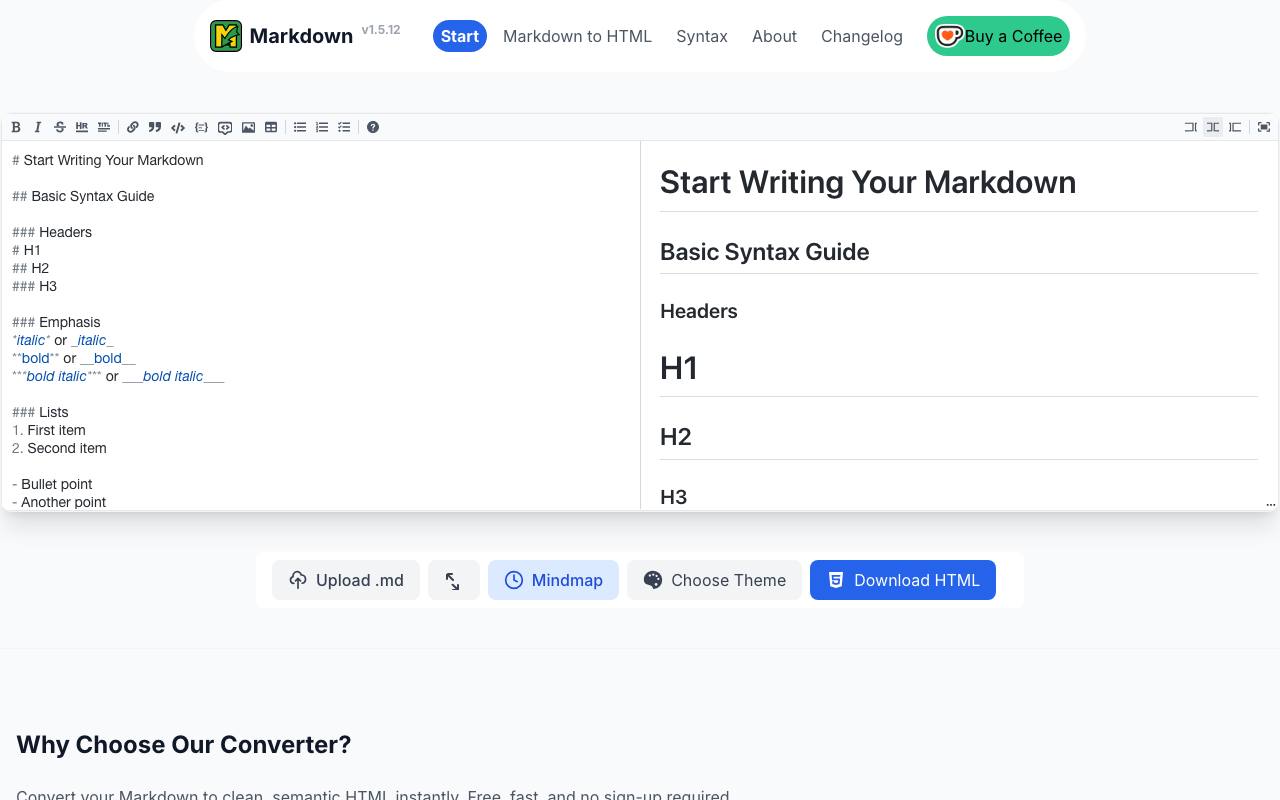Switch to preview-only view mode
This screenshot has width=1280, height=800.
[x=1235, y=127]
